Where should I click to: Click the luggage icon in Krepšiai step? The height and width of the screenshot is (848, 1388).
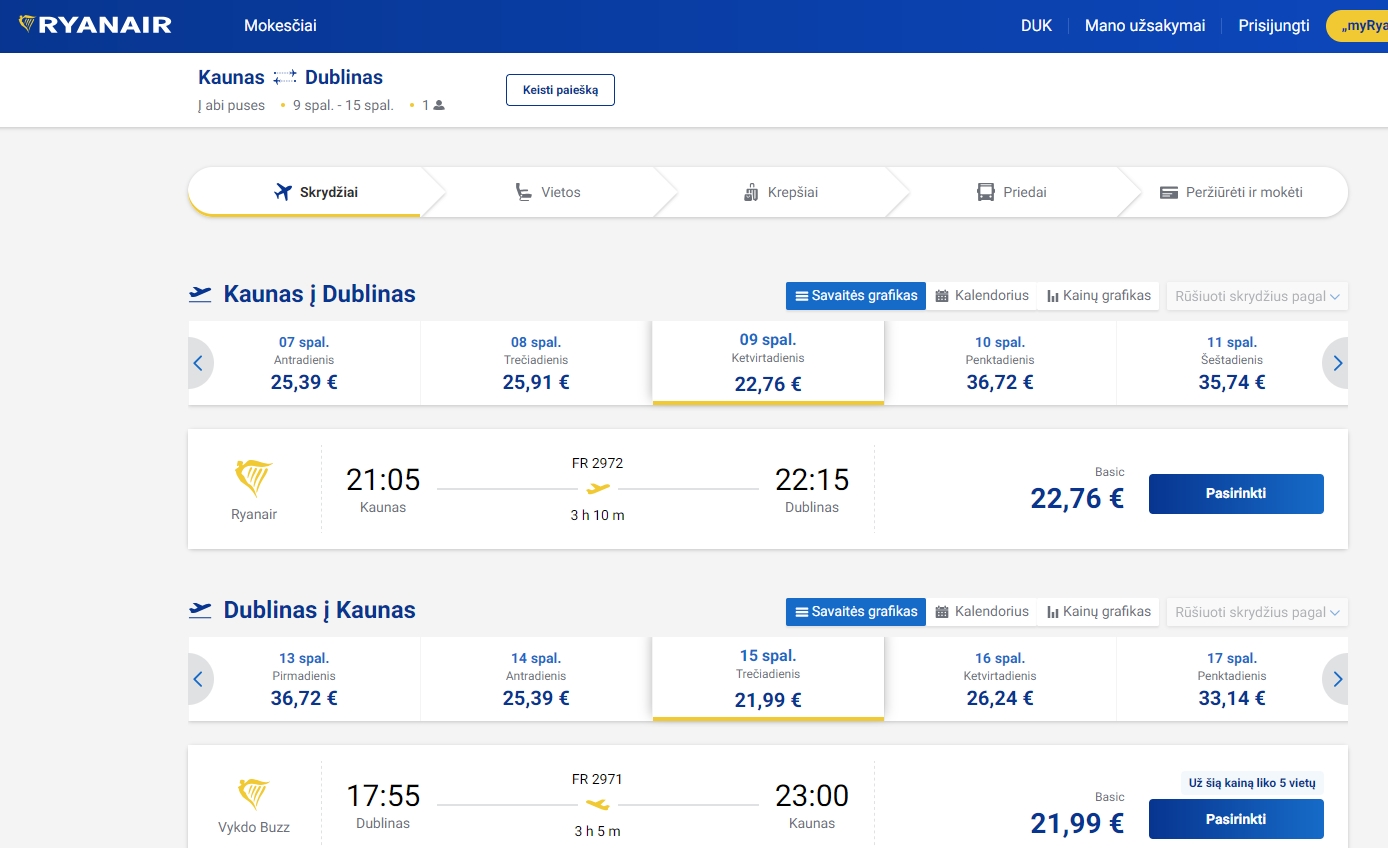751,192
